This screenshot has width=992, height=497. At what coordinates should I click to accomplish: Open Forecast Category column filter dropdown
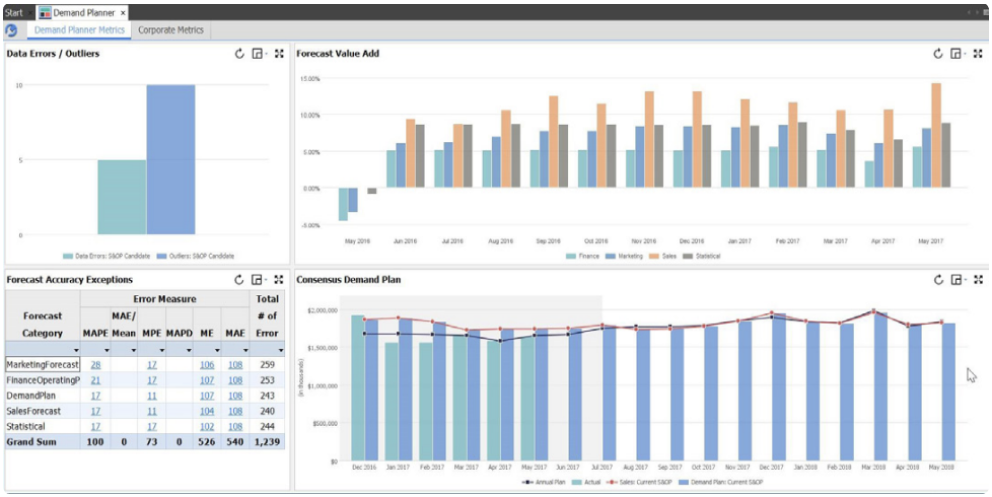click(74, 350)
